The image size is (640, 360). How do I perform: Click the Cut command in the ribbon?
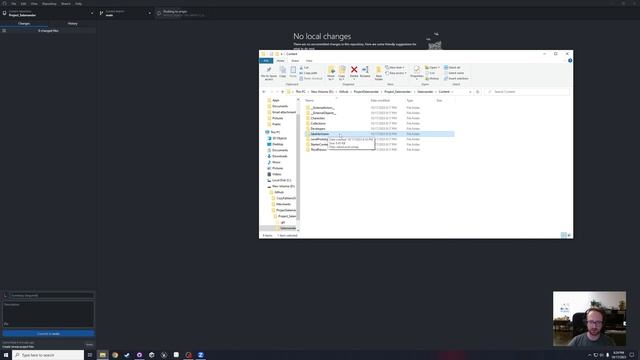coord(304,68)
